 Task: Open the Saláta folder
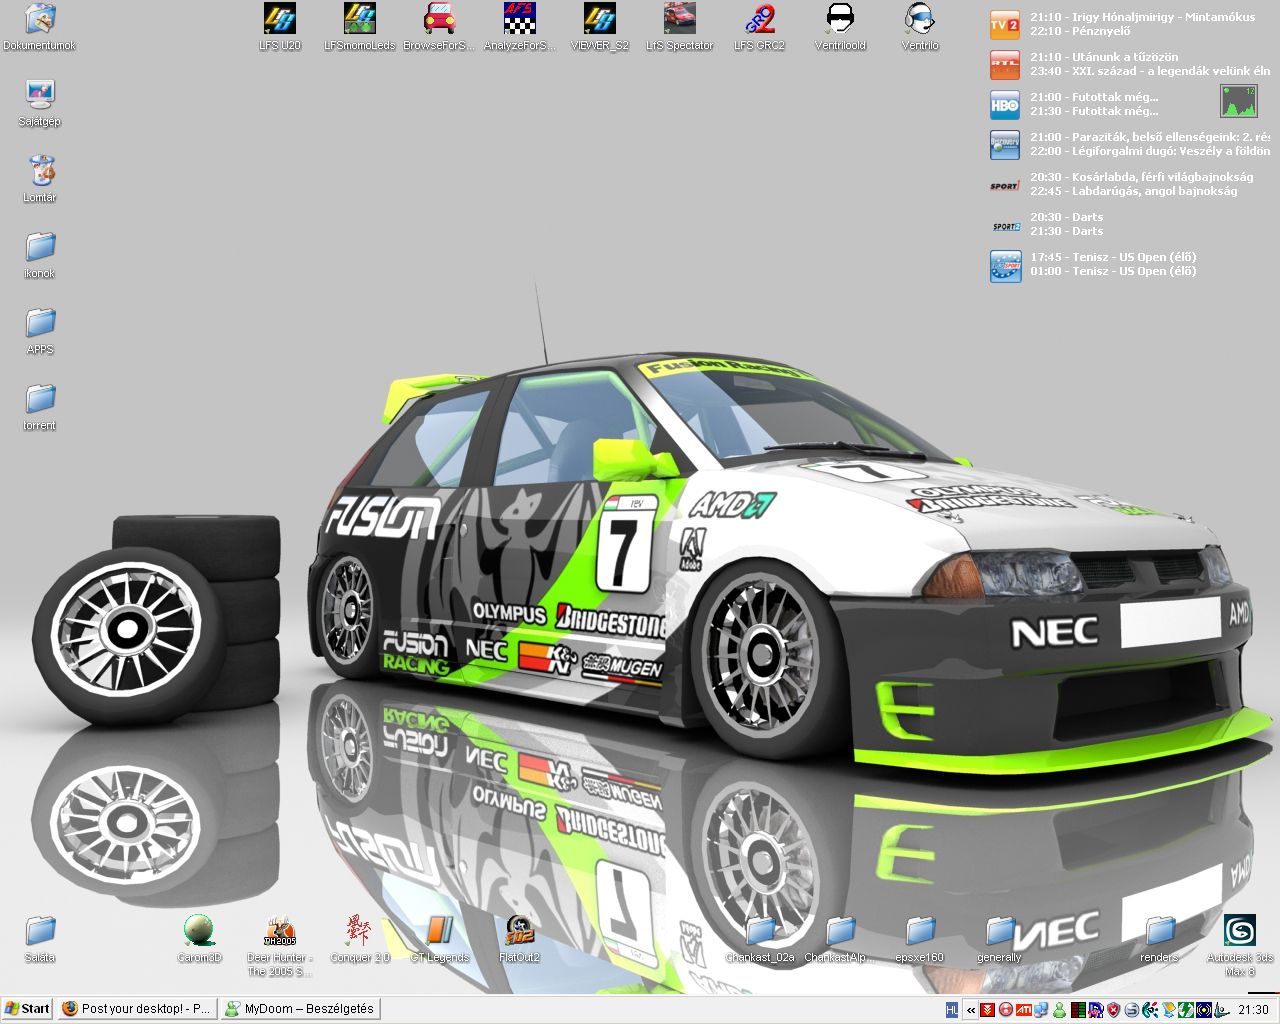40,939
